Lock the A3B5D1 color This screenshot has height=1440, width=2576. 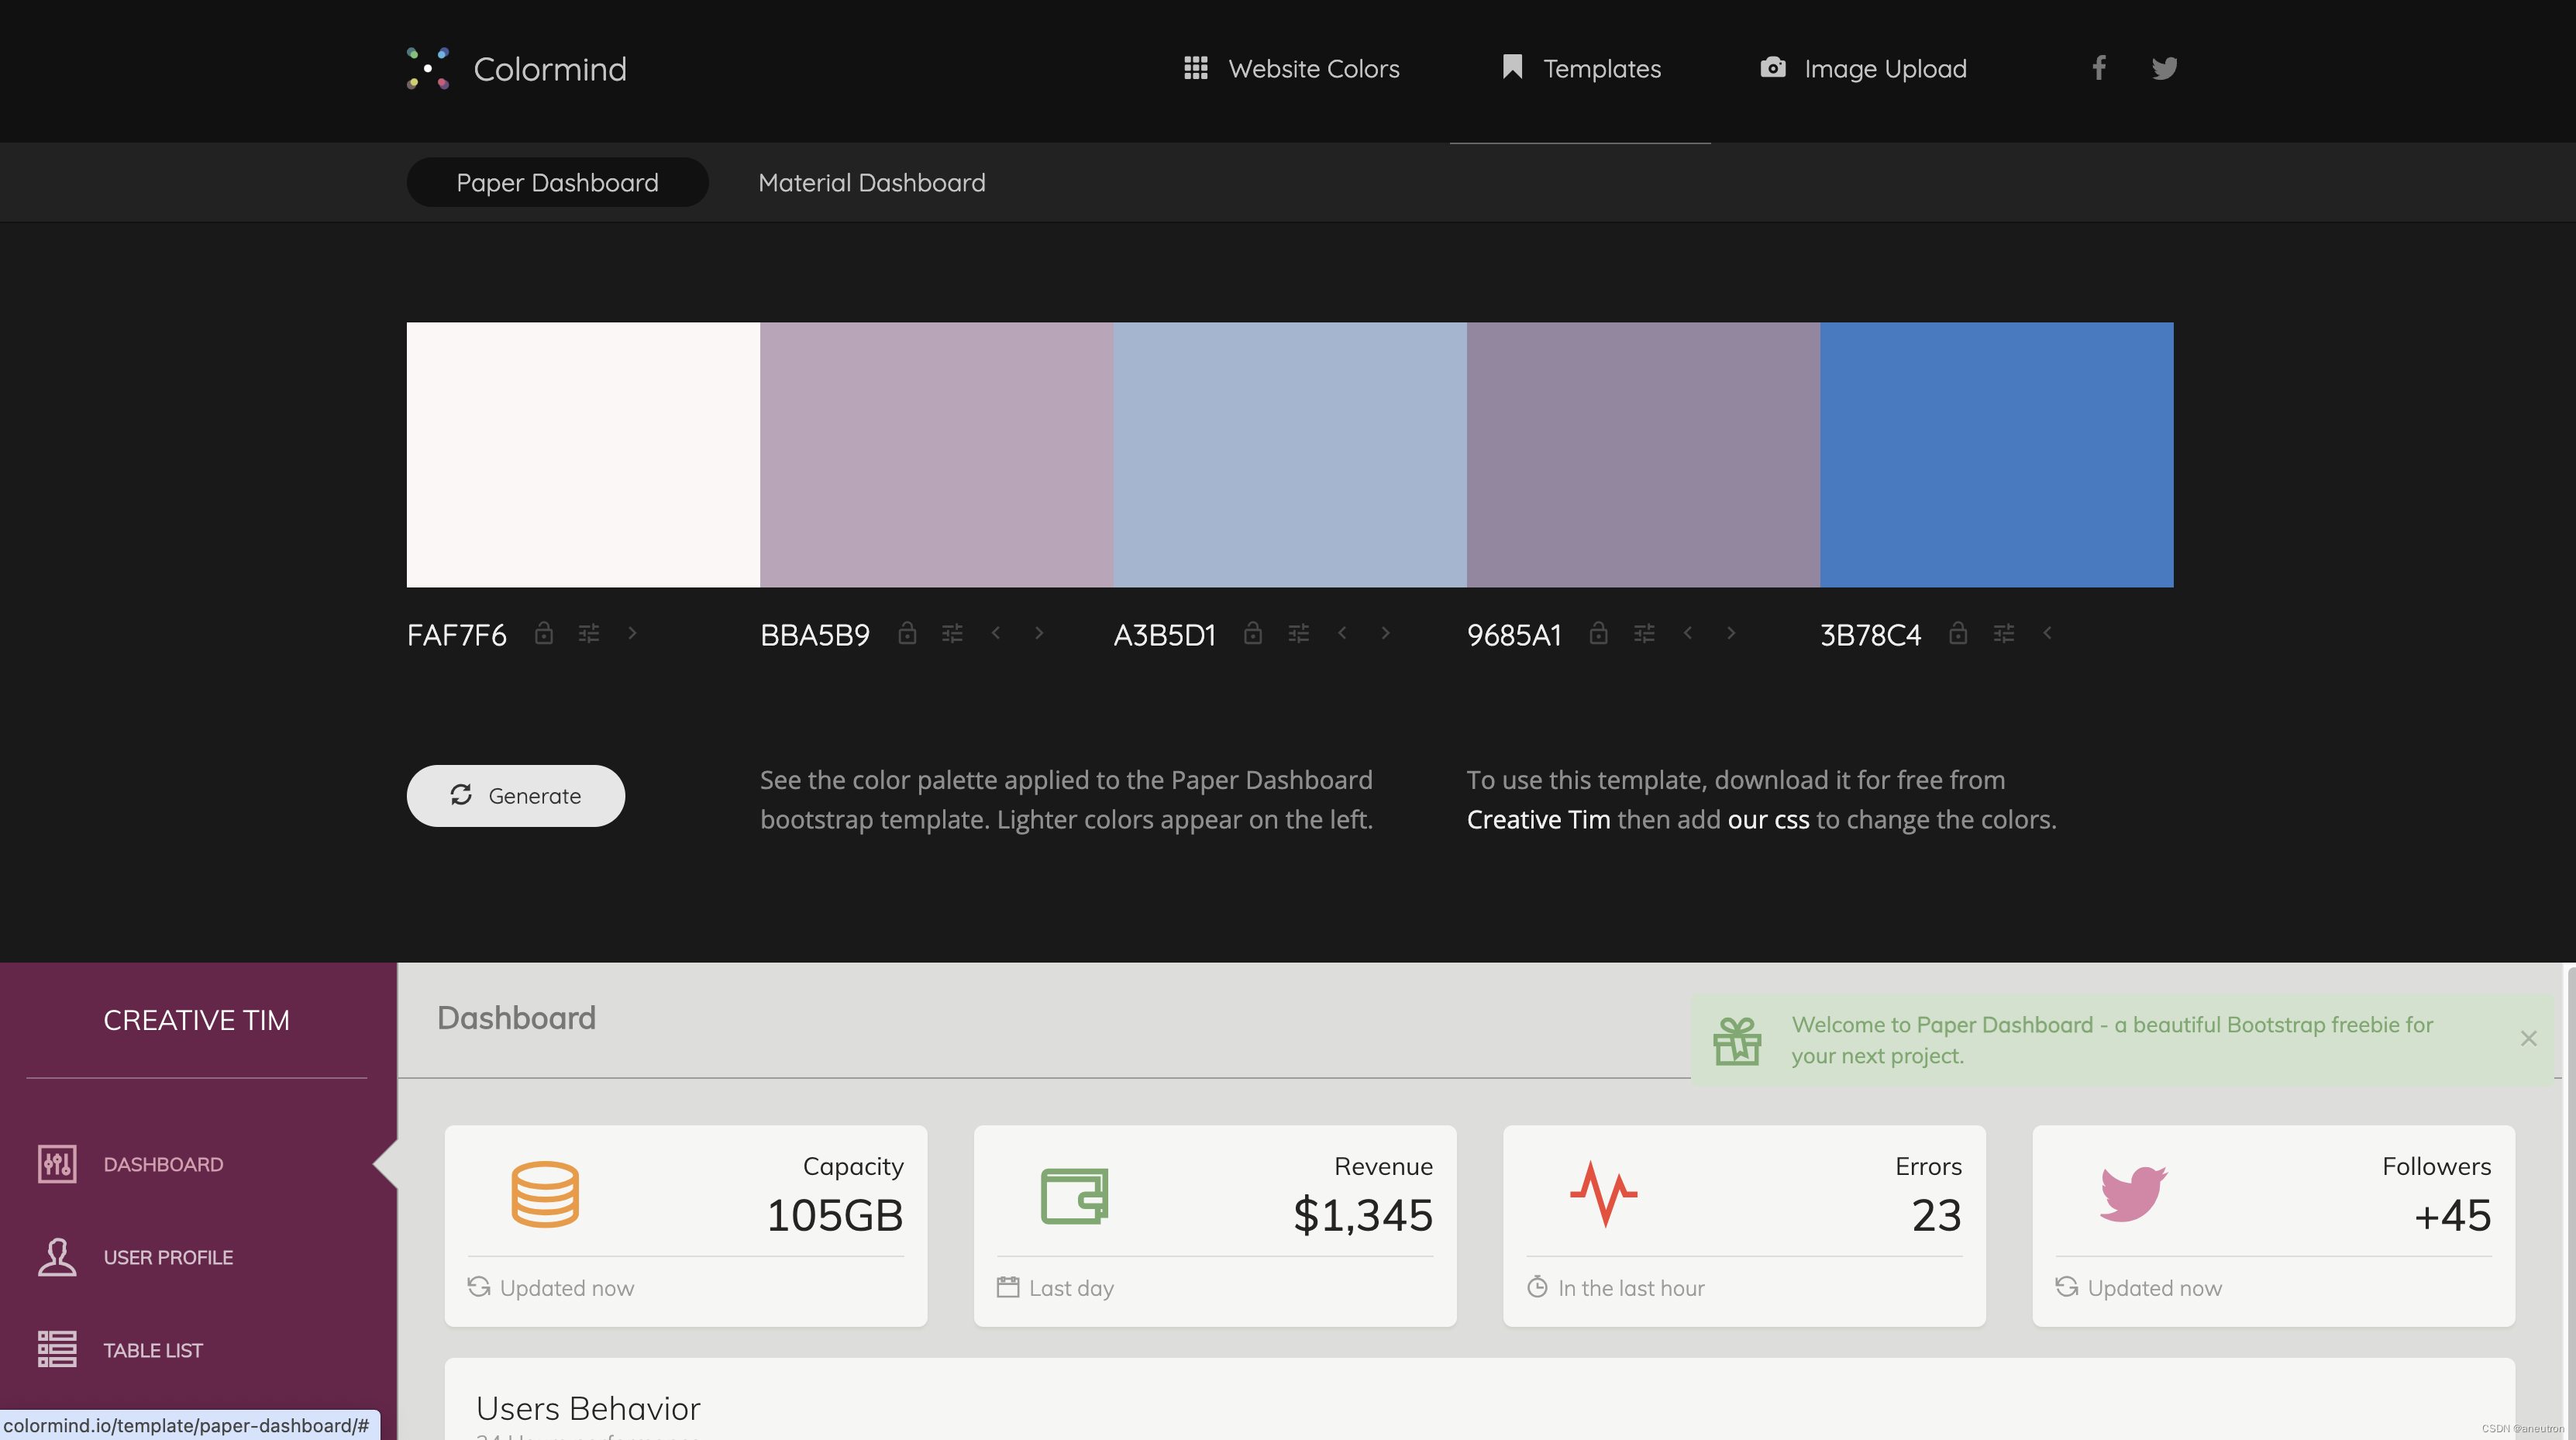pos(1253,633)
